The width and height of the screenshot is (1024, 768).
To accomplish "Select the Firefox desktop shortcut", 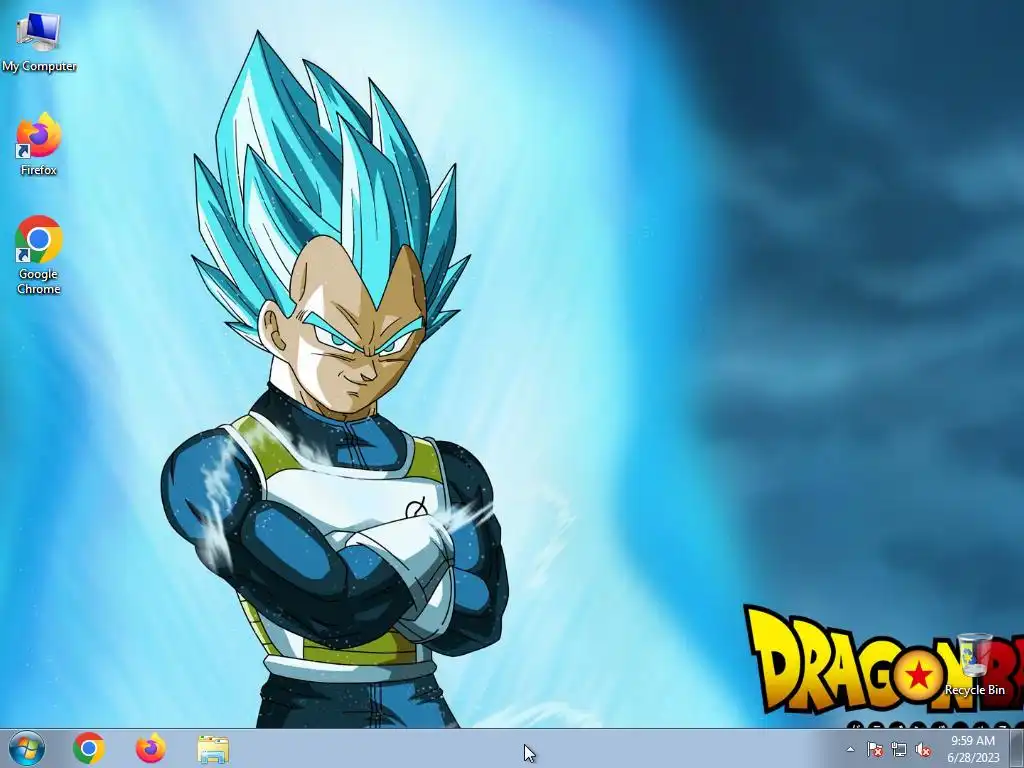I will pyautogui.click(x=39, y=145).
